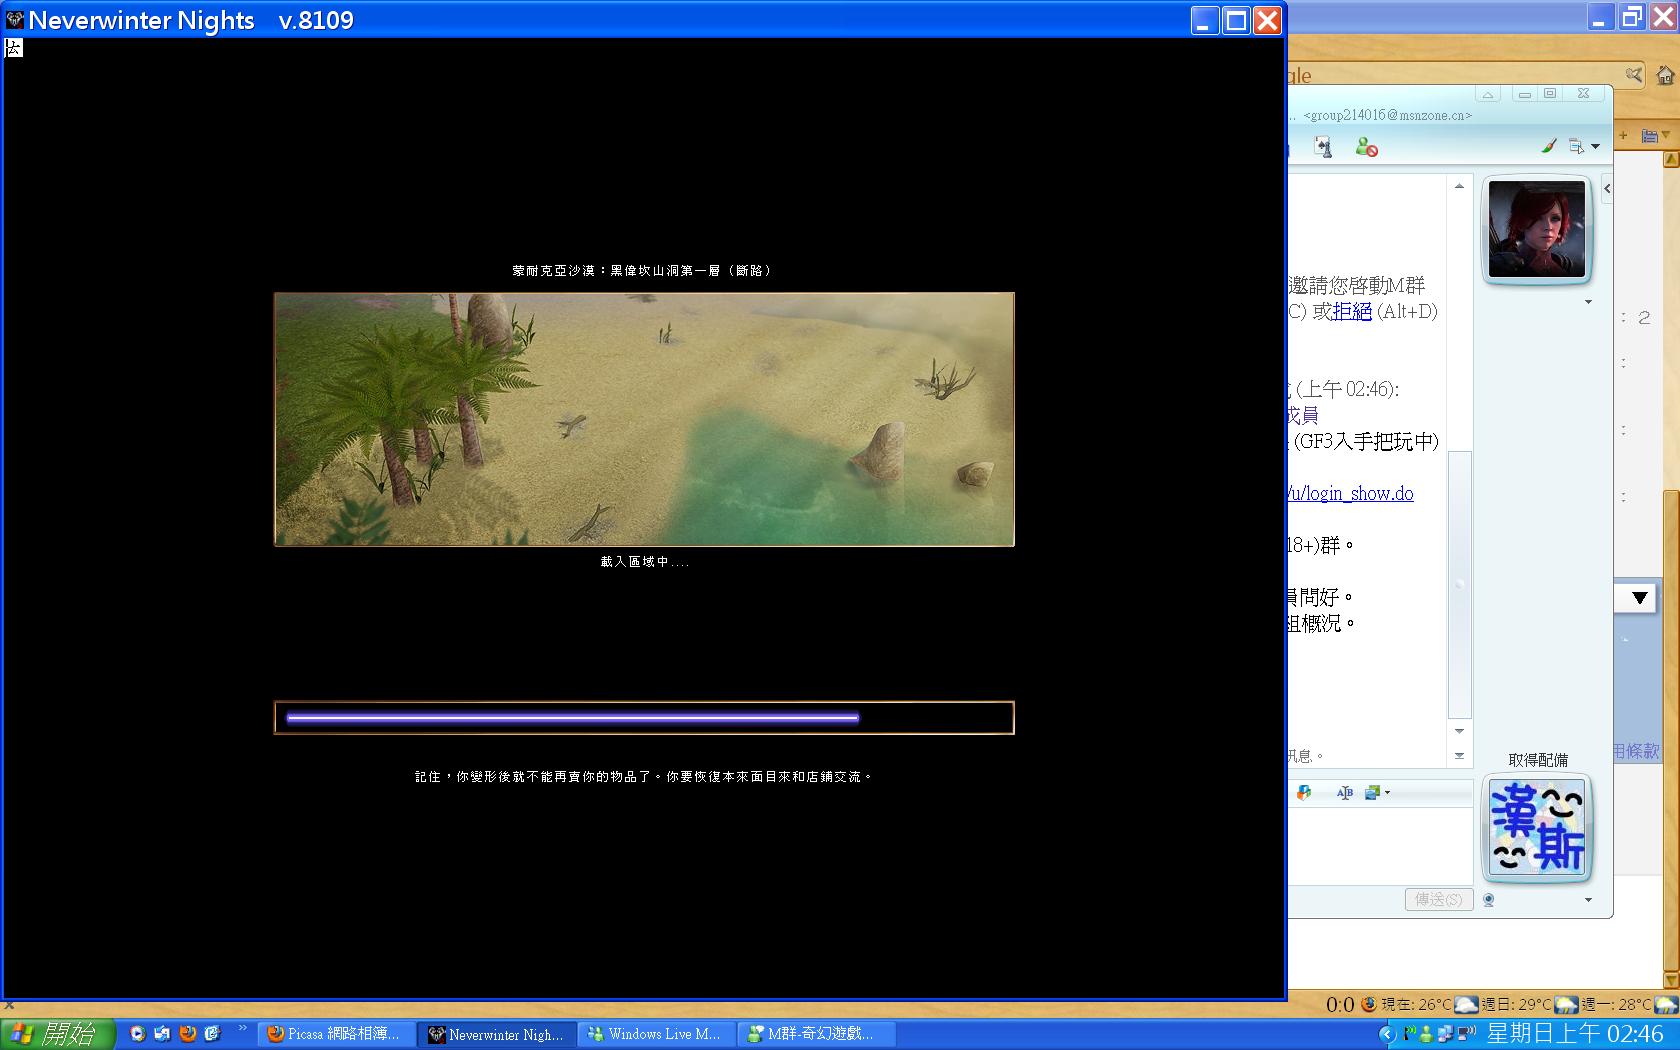The height and width of the screenshot is (1050, 1680).
Task: Restore down the Firefox window
Action: coord(1632,16)
